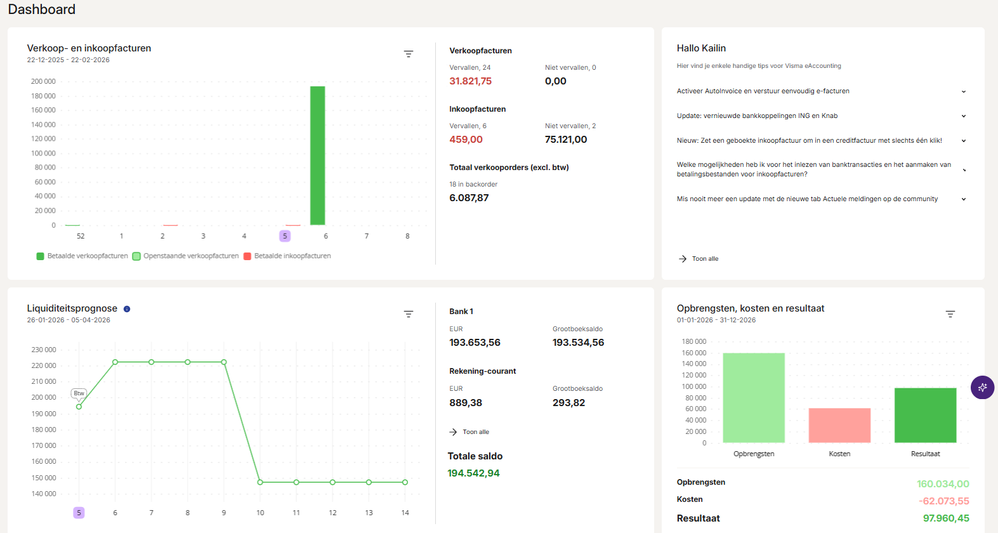Open the purple AI assistant sparkle button

pyautogui.click(x=982, y=387)
